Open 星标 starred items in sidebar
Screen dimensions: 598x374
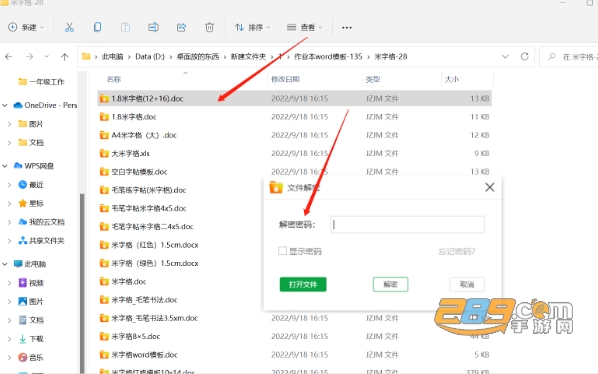click(x=31, y=203)
